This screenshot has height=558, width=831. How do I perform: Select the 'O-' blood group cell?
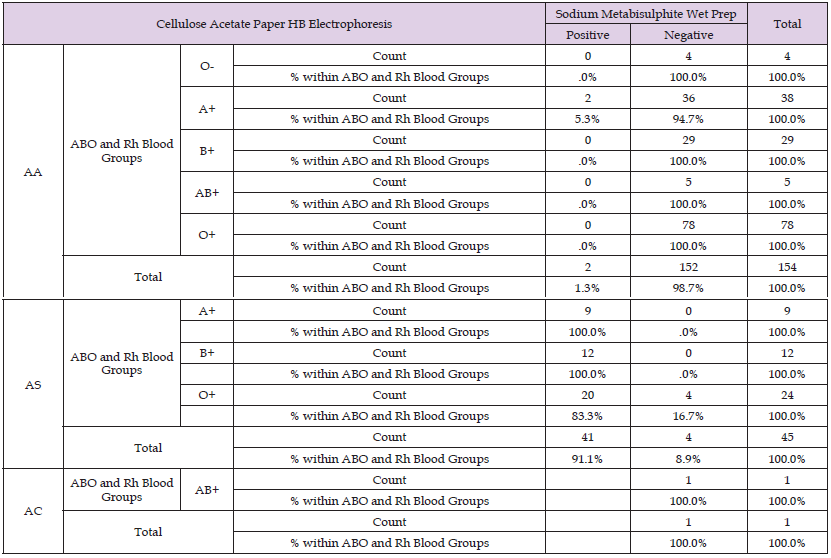click(x=207, y=66)
